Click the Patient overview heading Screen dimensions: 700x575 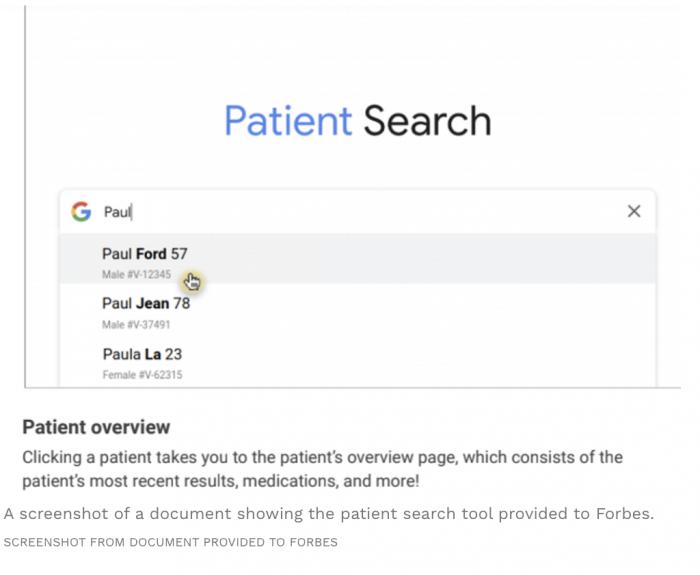96,427
